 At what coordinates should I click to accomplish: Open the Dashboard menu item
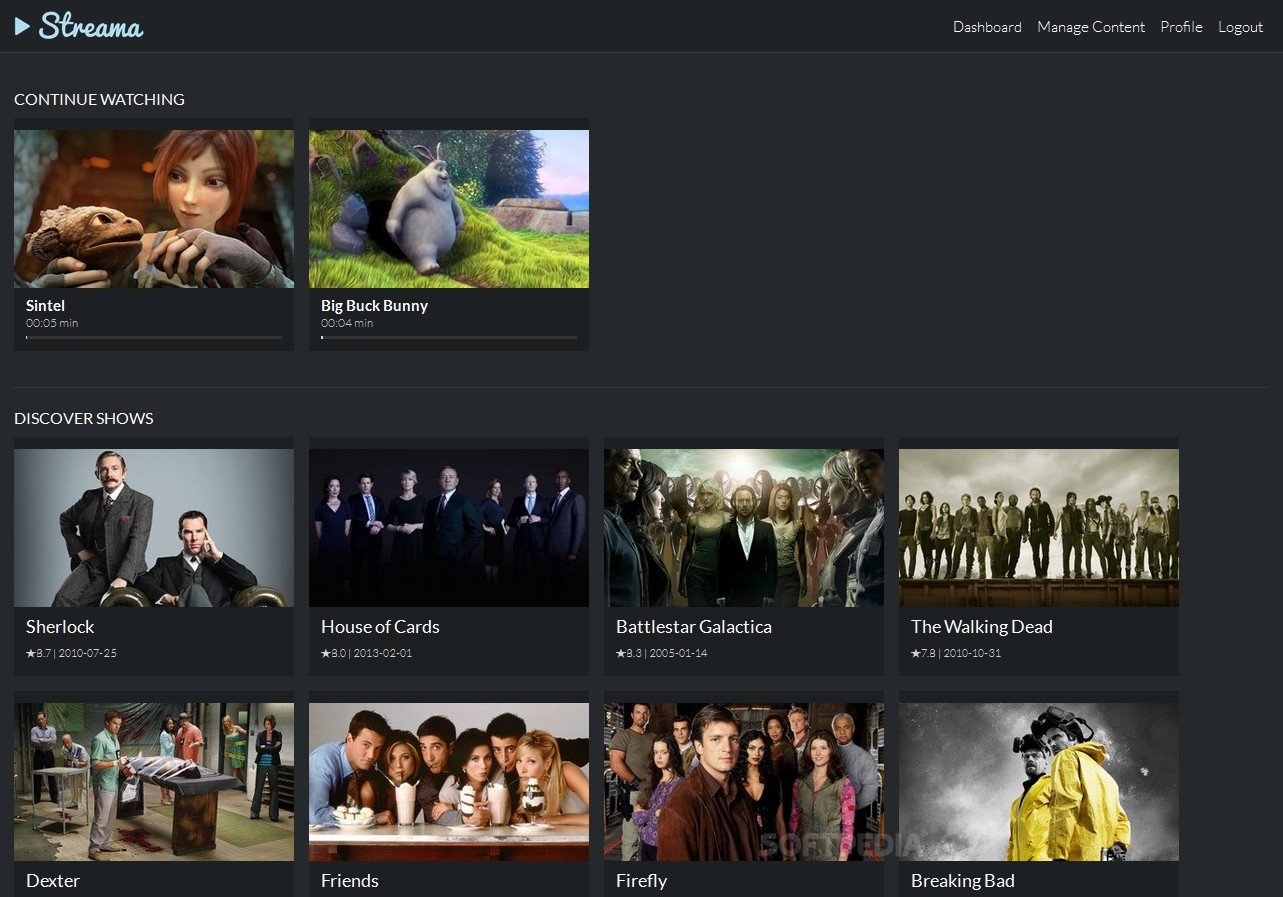[987, 27]
